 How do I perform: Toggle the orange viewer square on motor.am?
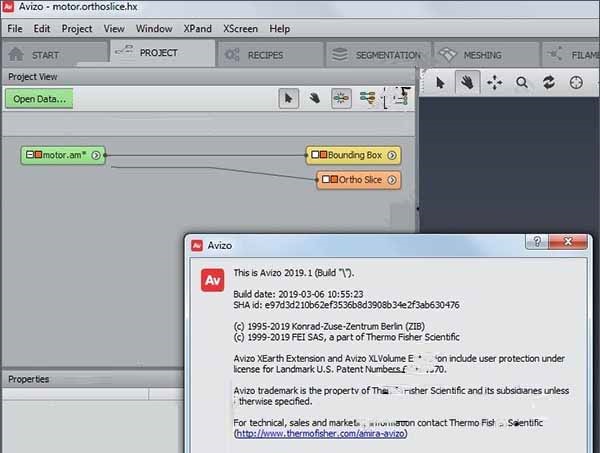coord(38,155)
